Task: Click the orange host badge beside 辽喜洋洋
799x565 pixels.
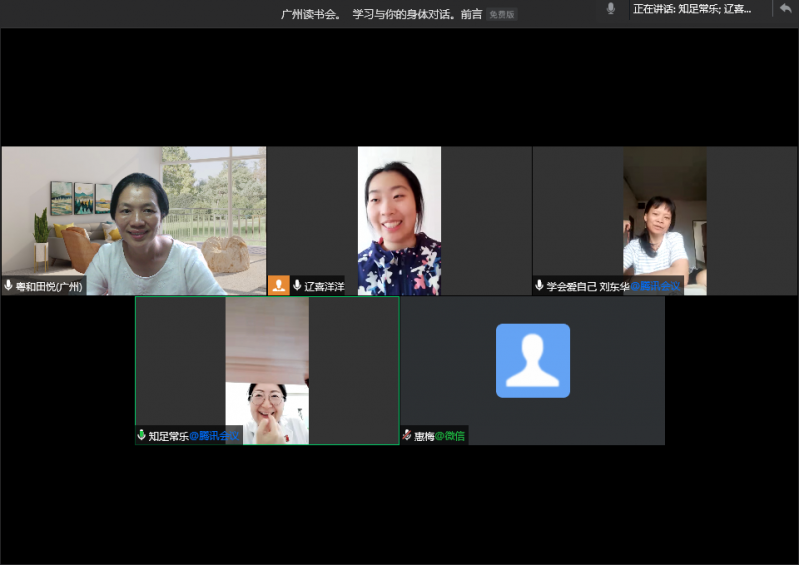Action: point(279,285)
